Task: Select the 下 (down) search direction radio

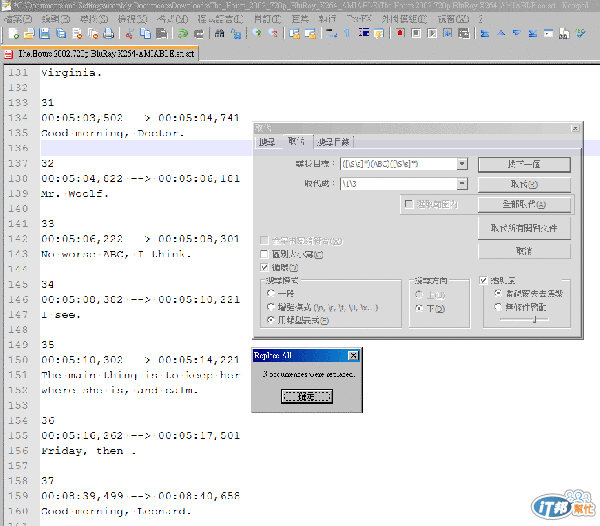Action: coord(419,308)
